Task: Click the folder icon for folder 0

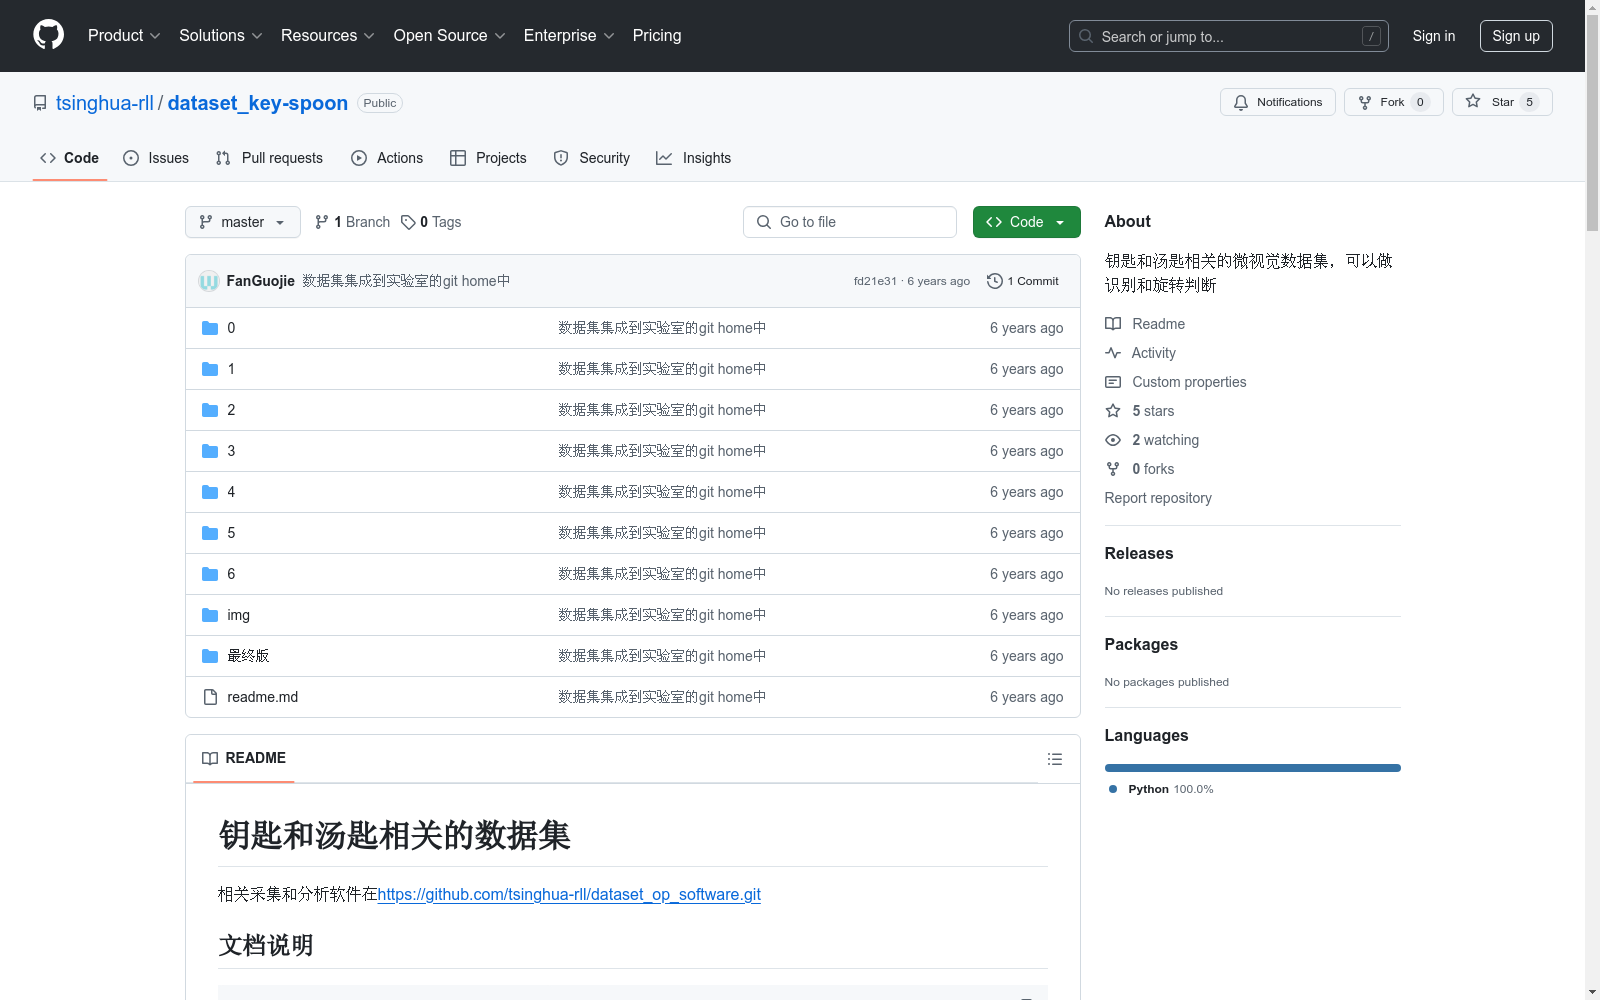Action: [210, 328]
